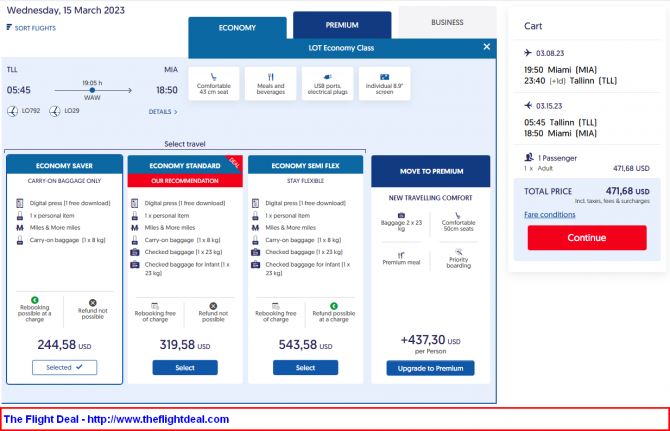Open the Fare conditions link
Viewport: 670px width, 431px height.
550,214
